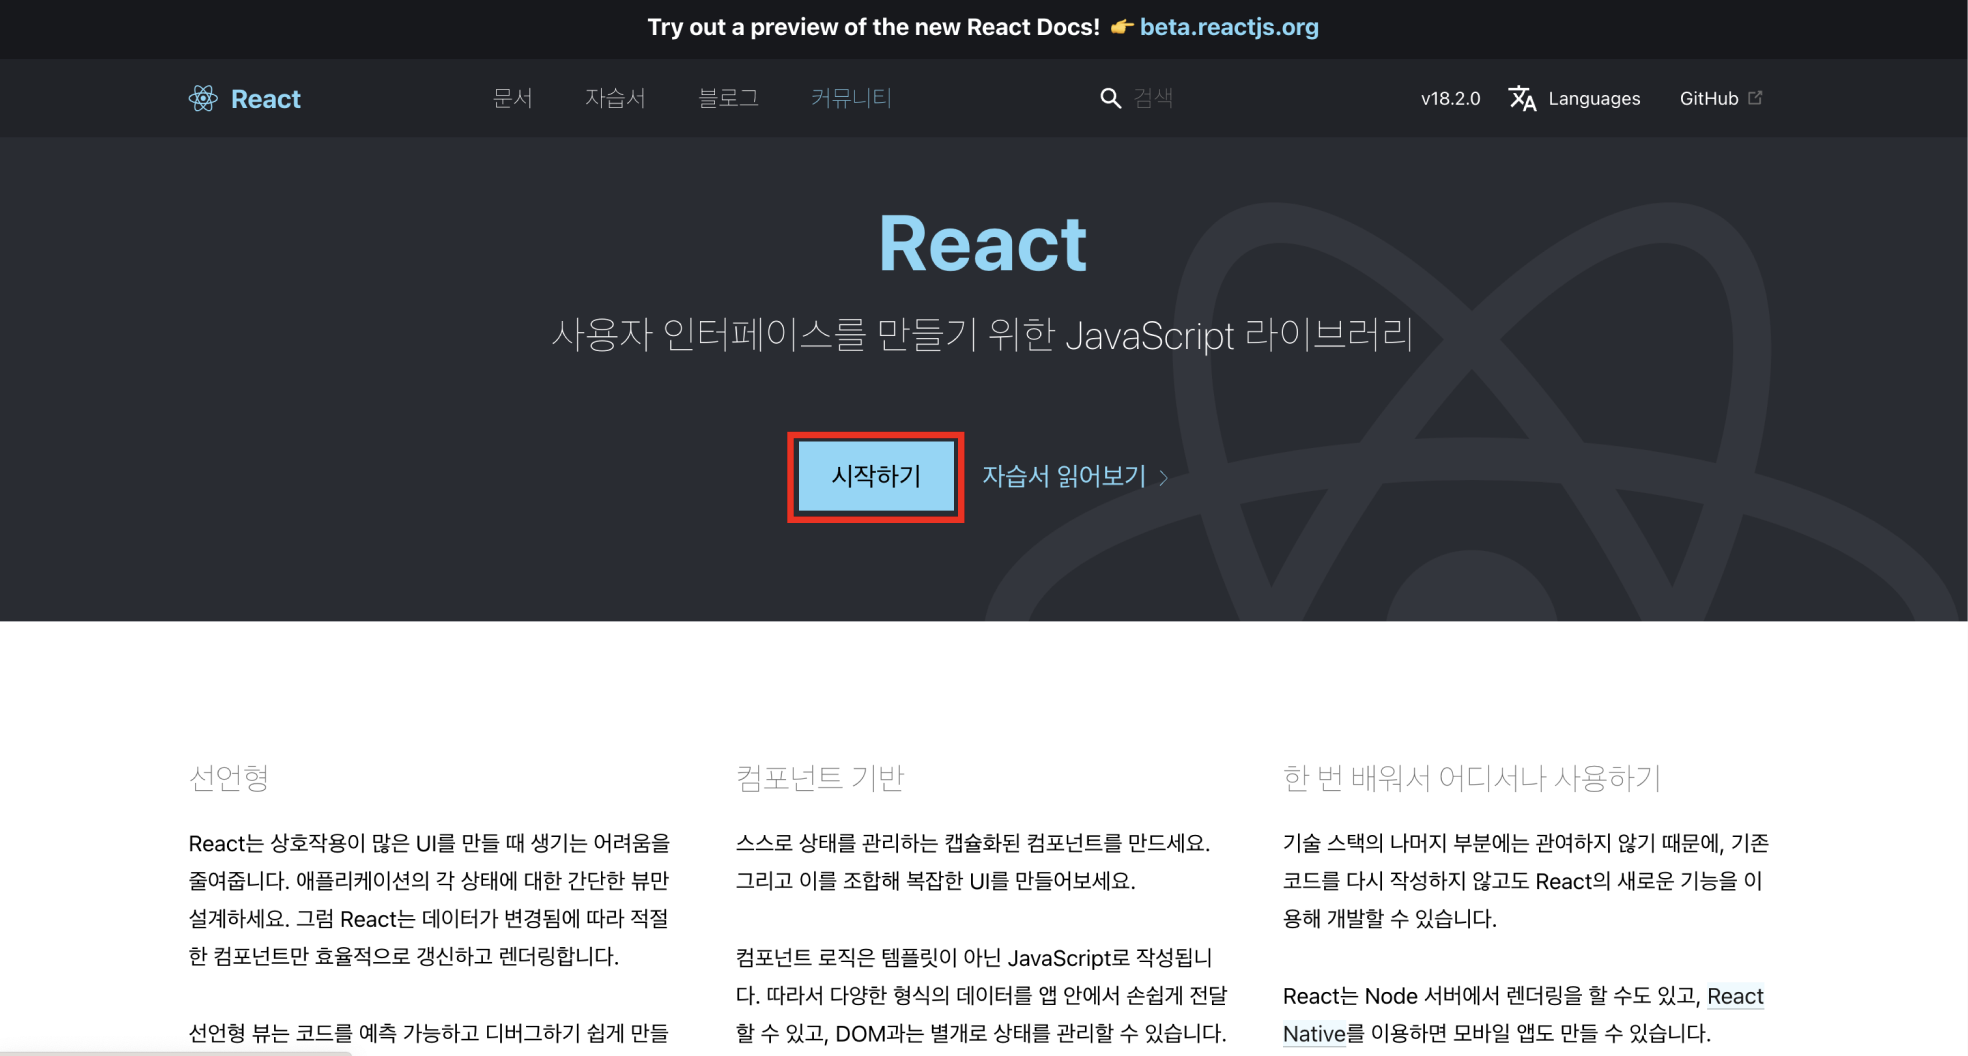Screen dimensions: 1968x1056
Task: Open the 커뮤니티 community menu item
Action: pyautogui.click(x=851, y=98)
